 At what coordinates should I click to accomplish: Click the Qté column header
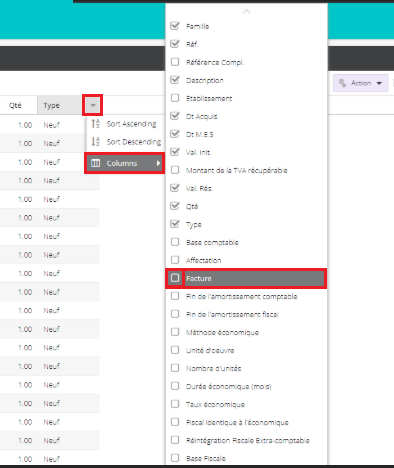pyautogui.click(x=18, y=105)
